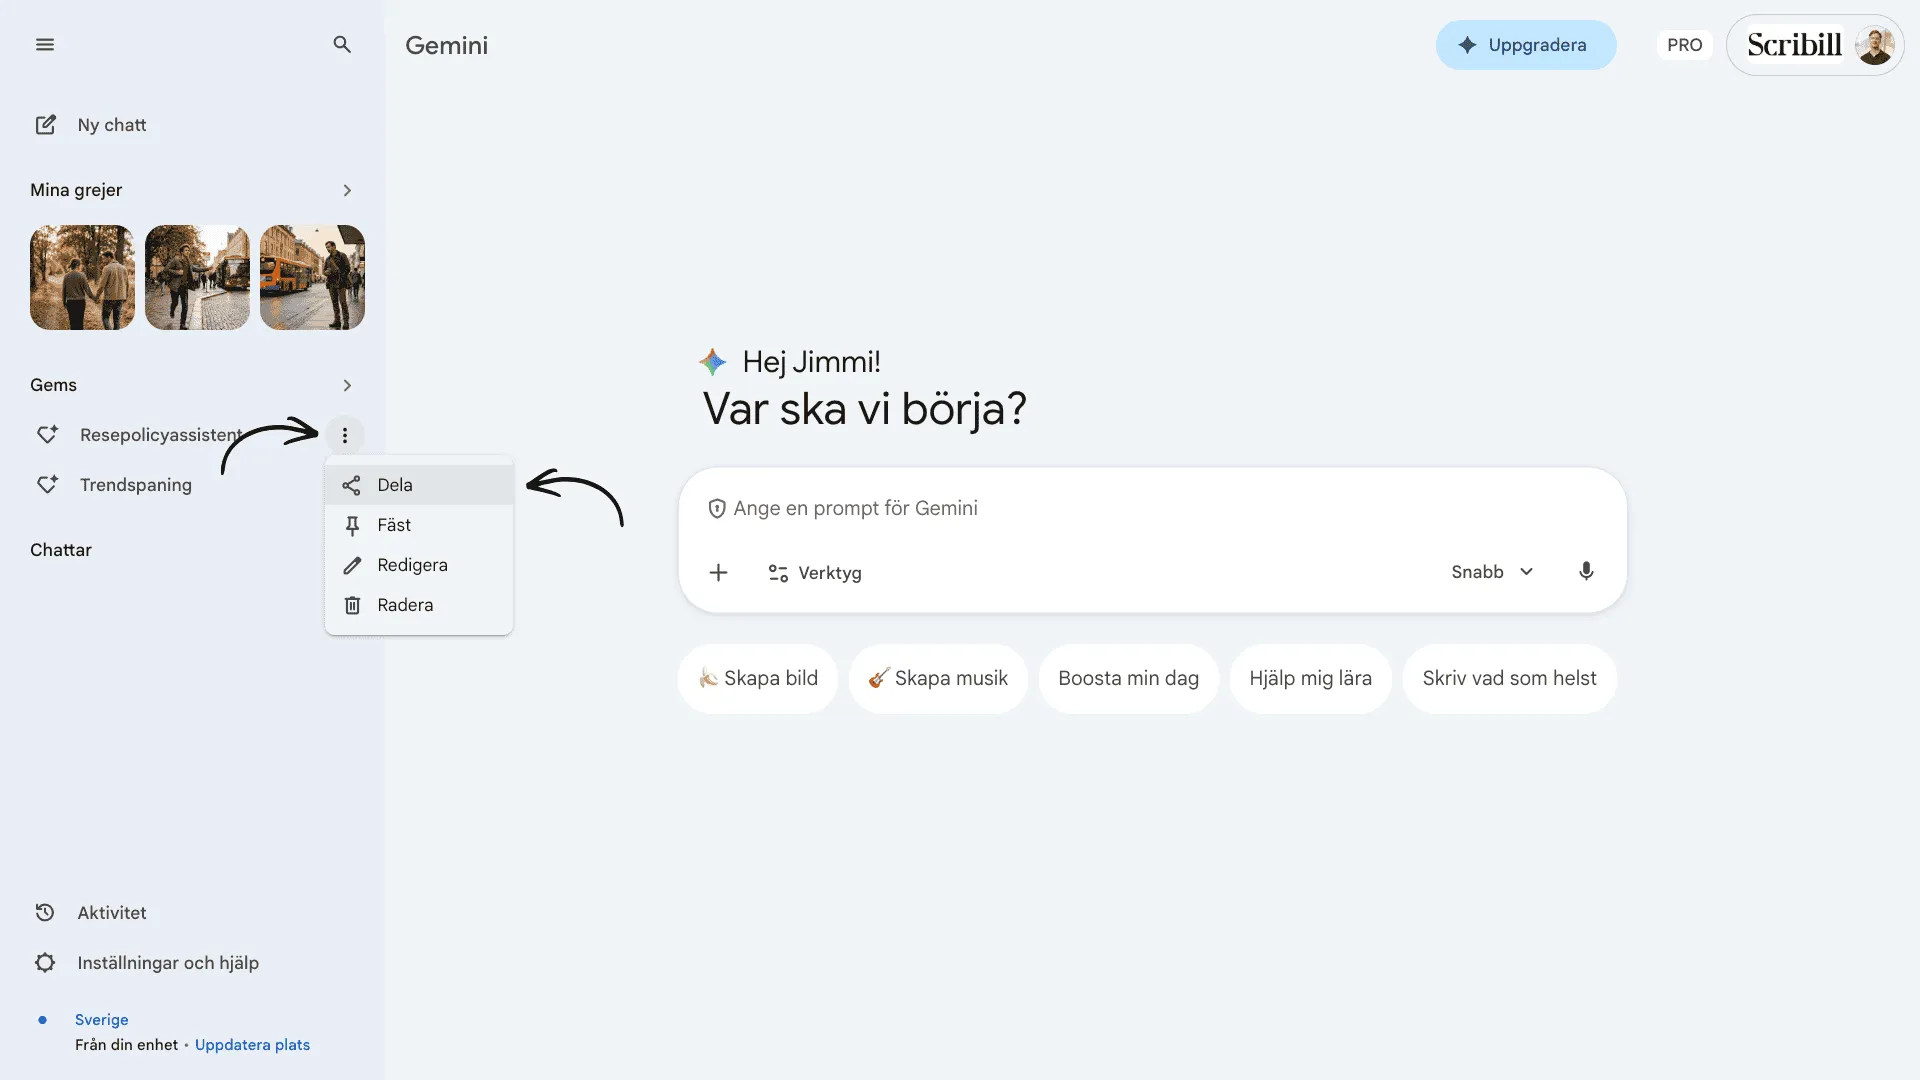The width and height of the screenshot is (1920, 1080).
Task: Click the Sverige location link
Action: [x=102, y=1020]
